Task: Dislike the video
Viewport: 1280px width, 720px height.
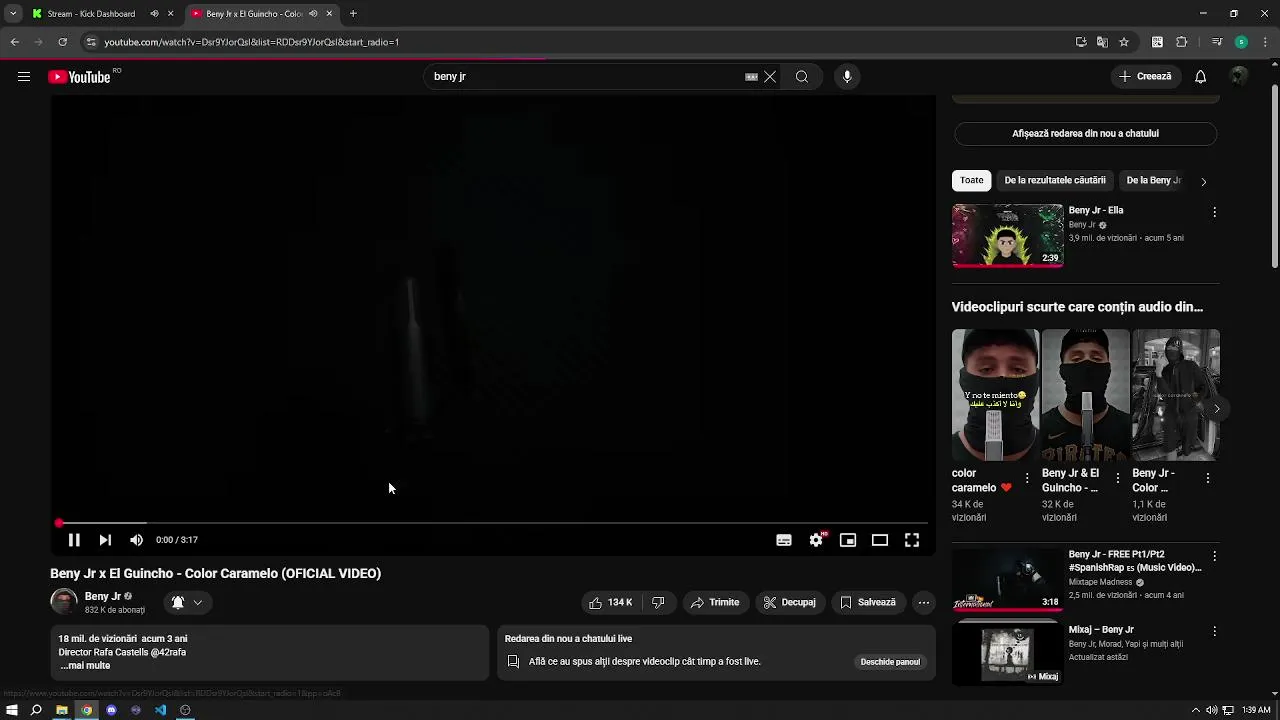Action: tap(658, 603)
